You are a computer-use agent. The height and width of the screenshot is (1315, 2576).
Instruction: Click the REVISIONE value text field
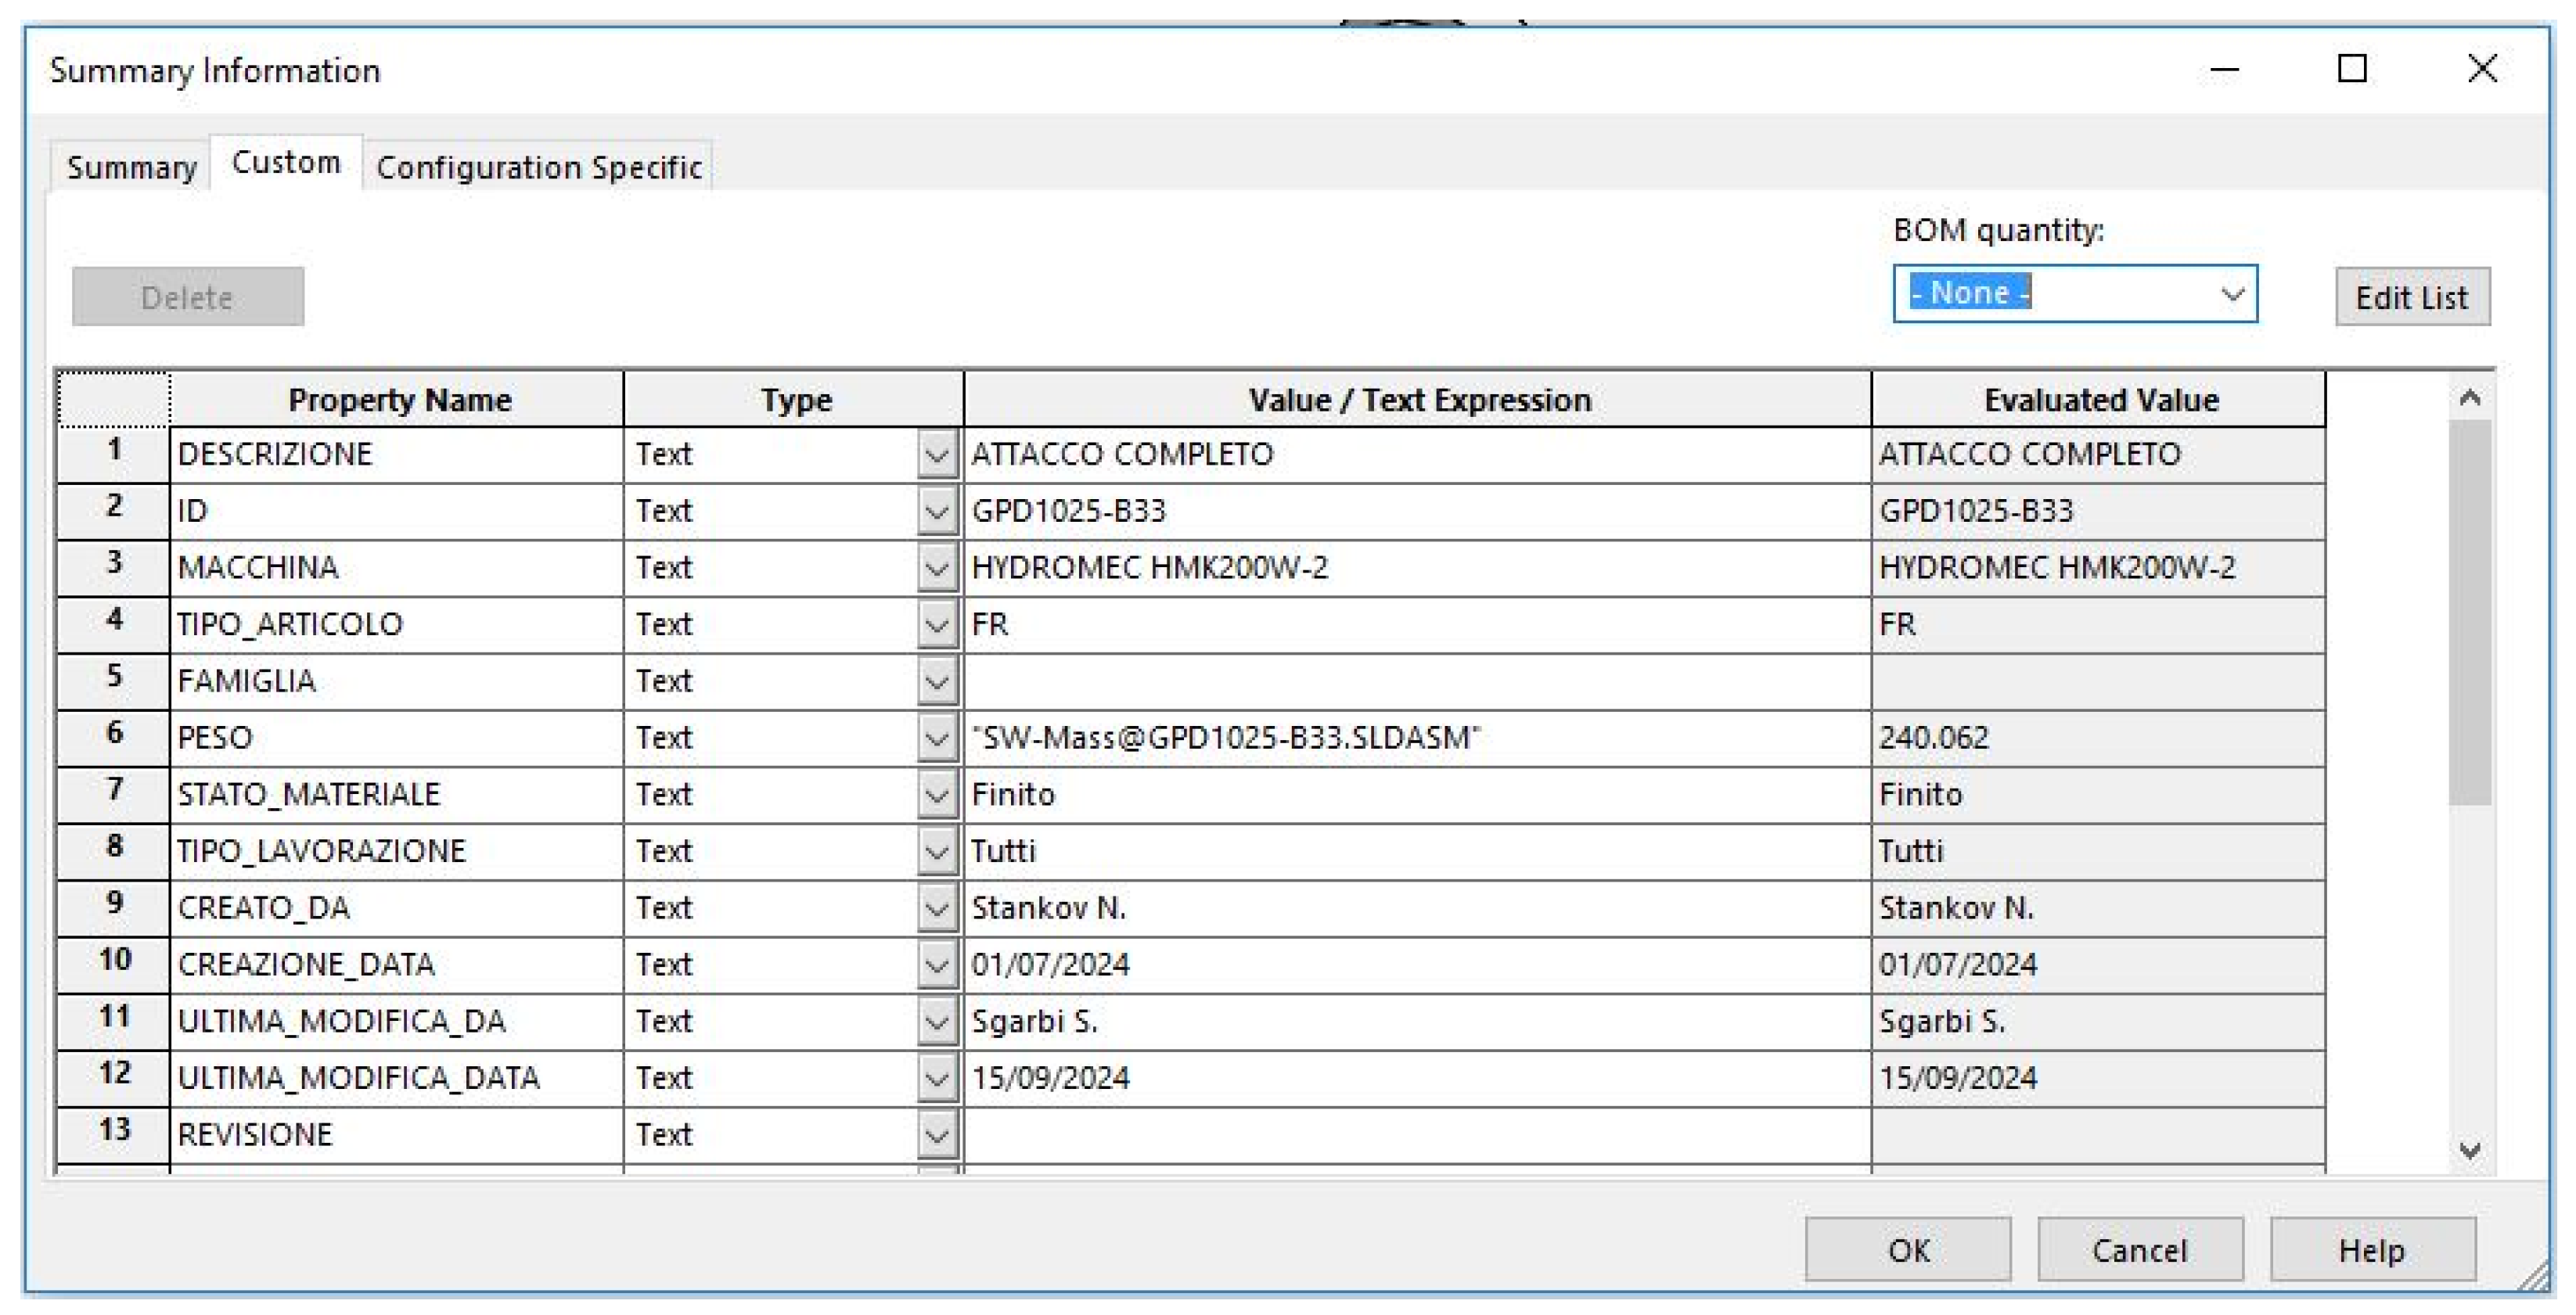(1416, 1135)
